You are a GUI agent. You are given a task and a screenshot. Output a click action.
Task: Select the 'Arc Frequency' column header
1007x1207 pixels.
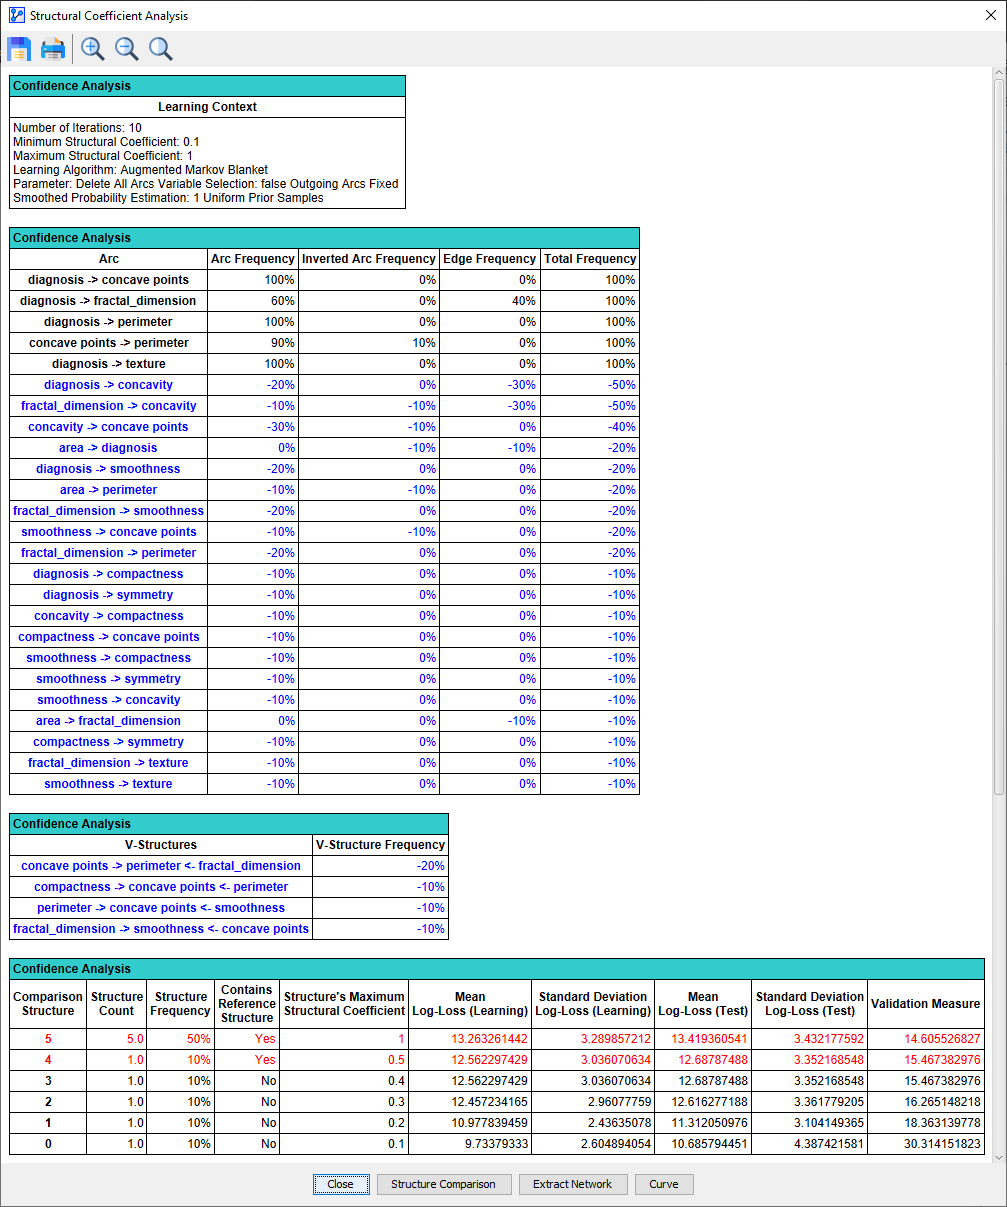pos(253,259)
